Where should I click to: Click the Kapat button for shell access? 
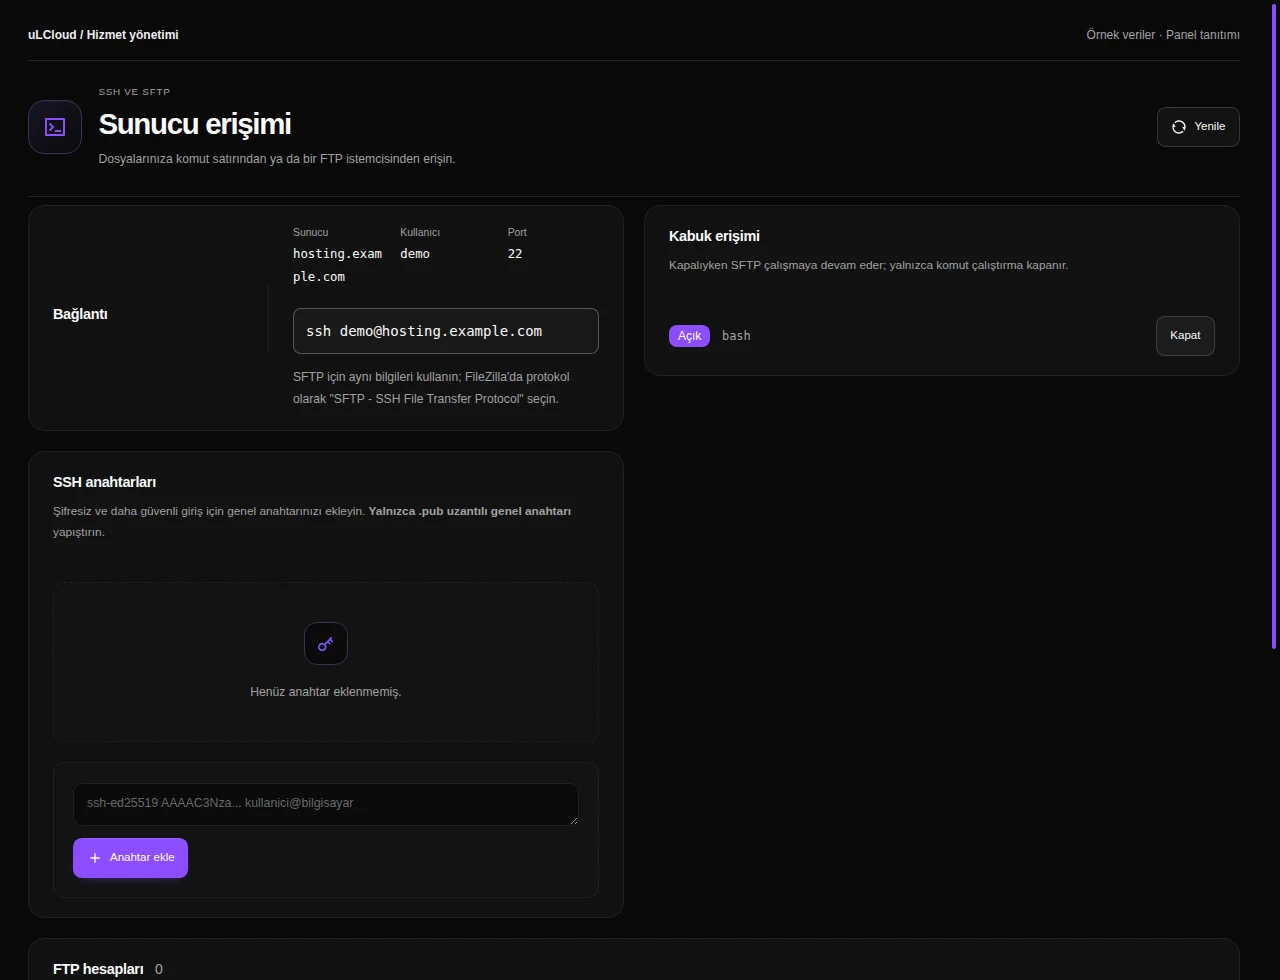(x=1185, y=336)
